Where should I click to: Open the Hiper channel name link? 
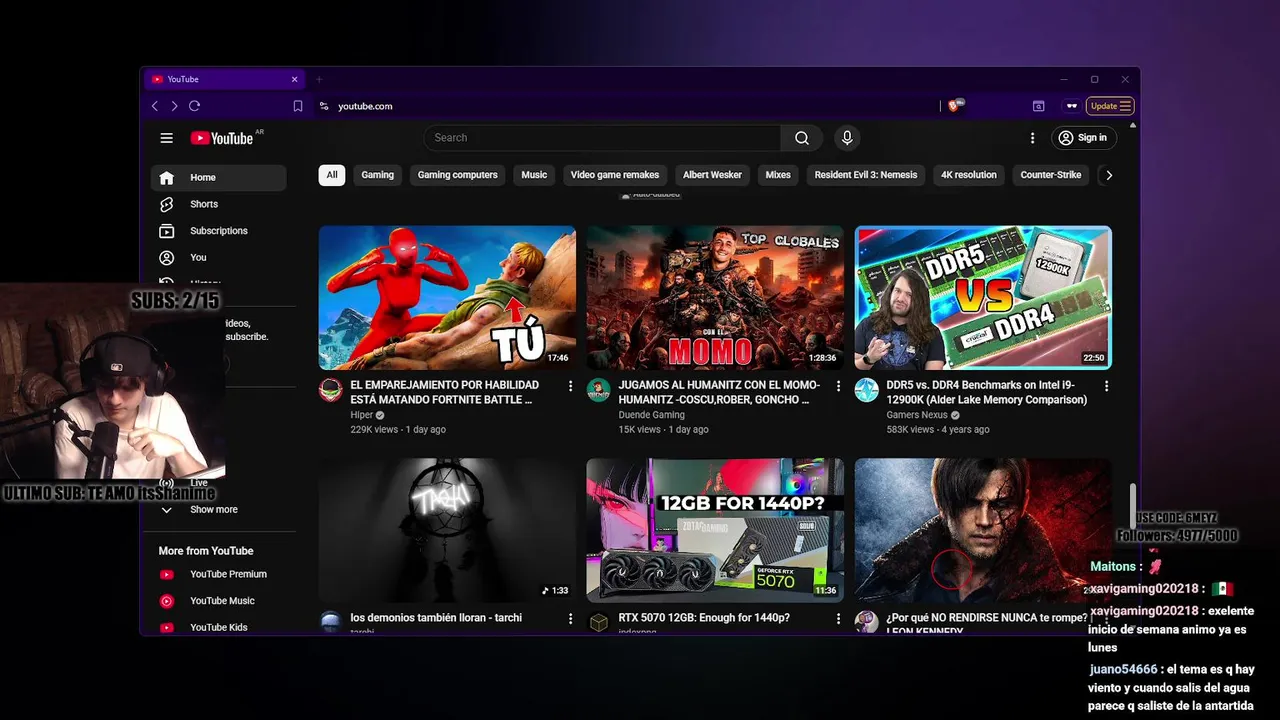(361, 415)
